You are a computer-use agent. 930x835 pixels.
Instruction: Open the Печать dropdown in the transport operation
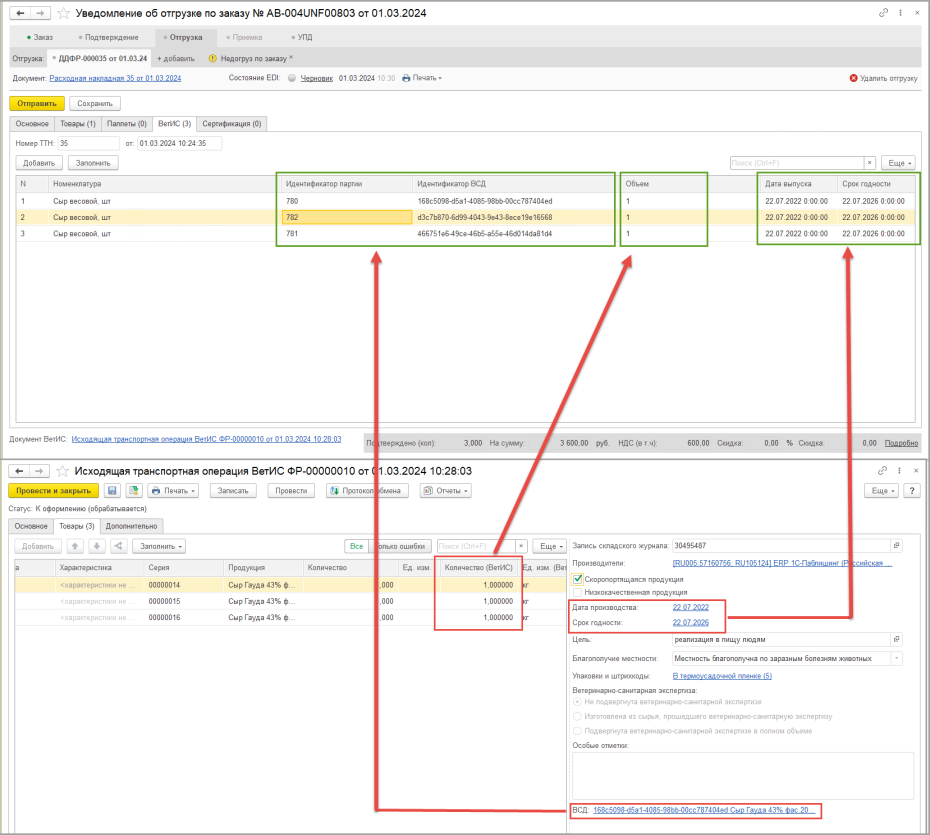point(173,490)
